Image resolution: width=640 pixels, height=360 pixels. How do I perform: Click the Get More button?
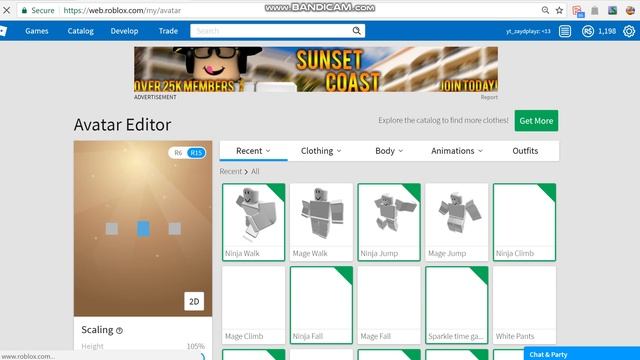536,121
